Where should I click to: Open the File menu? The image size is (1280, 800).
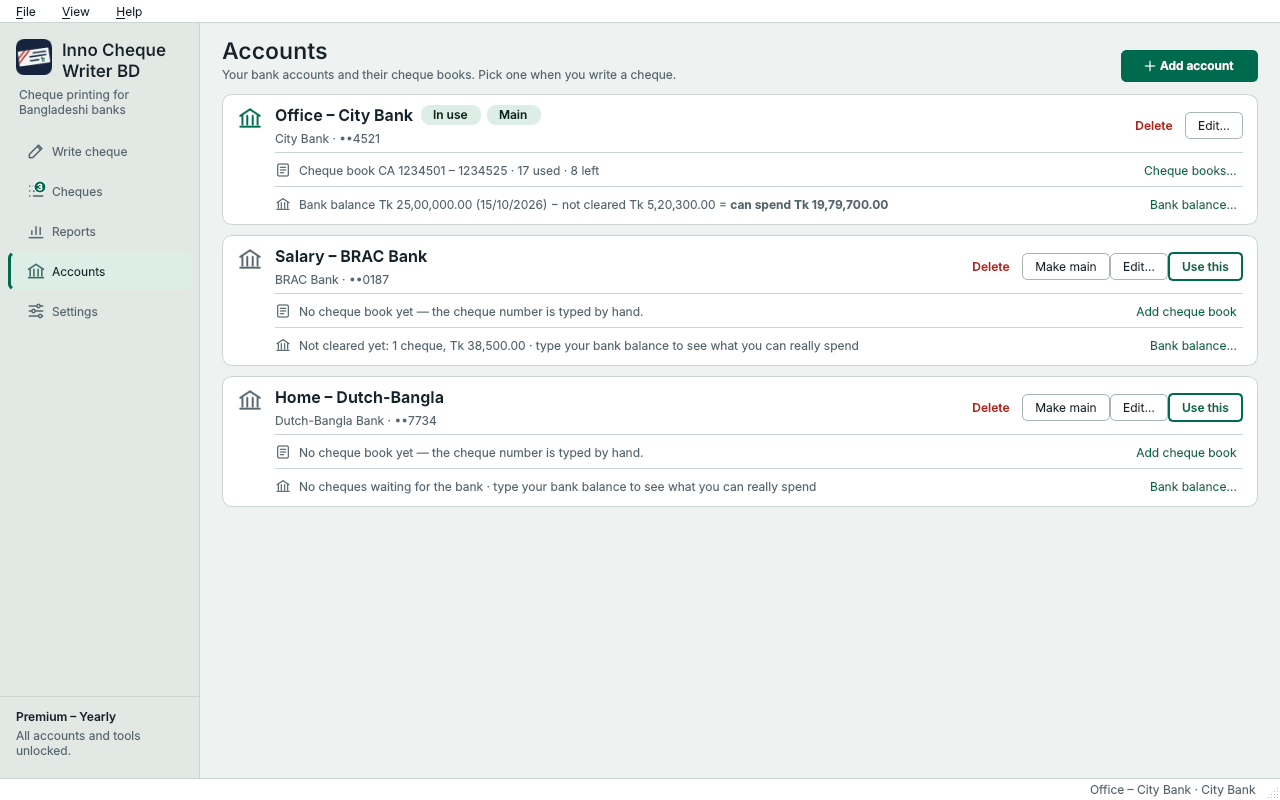point(26,12)
